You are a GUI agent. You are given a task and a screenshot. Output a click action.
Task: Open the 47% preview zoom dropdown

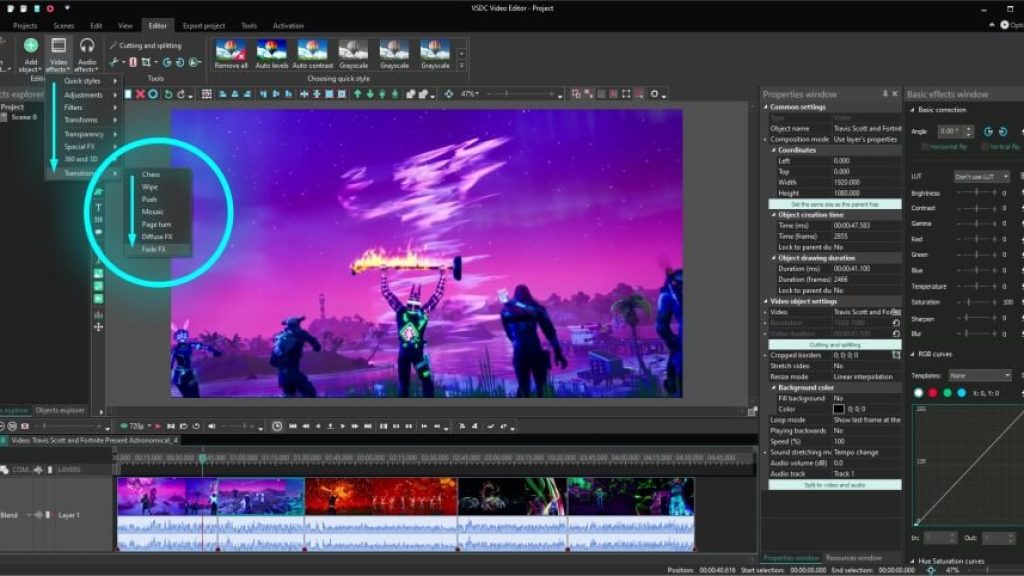tap(470, 94)
